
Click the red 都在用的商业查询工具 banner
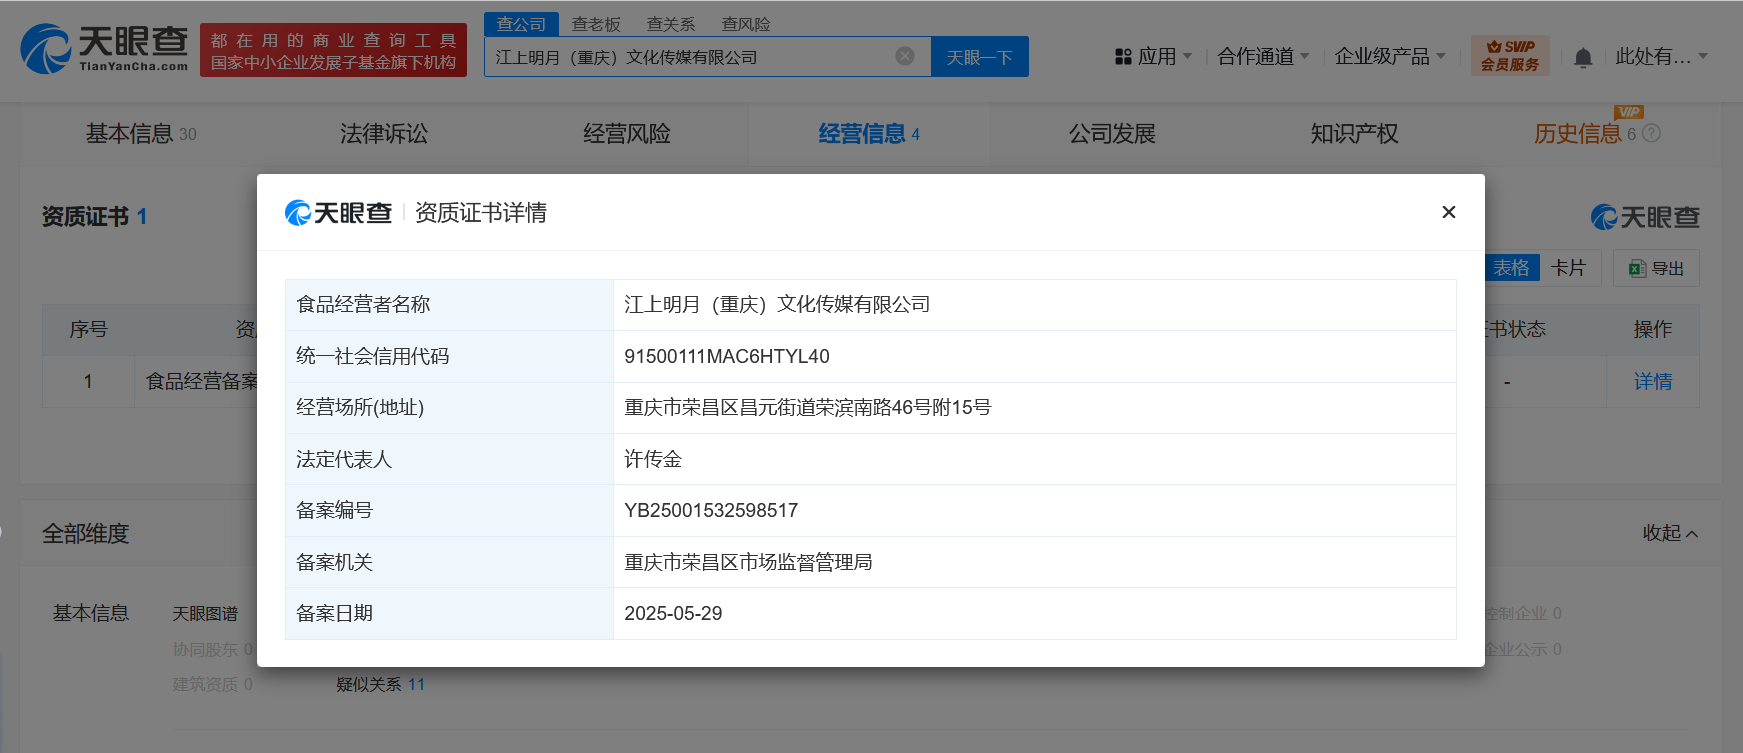pyautogui.click(x=333, y=50)
